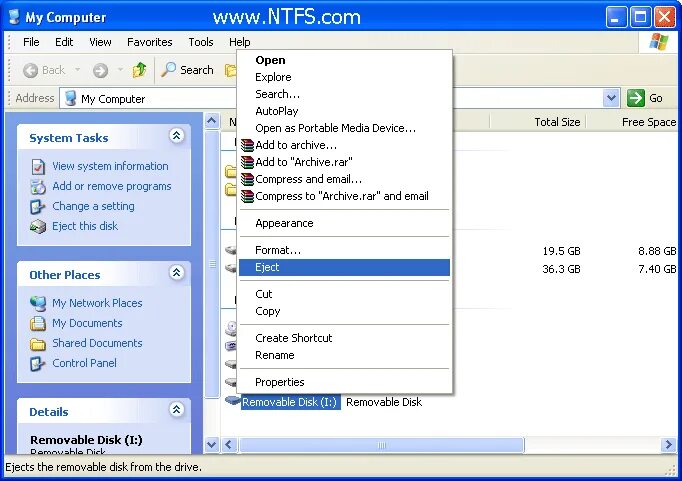Open My Network Places link
This screenshot has width=682, height=481.
(x=97, y=303)
